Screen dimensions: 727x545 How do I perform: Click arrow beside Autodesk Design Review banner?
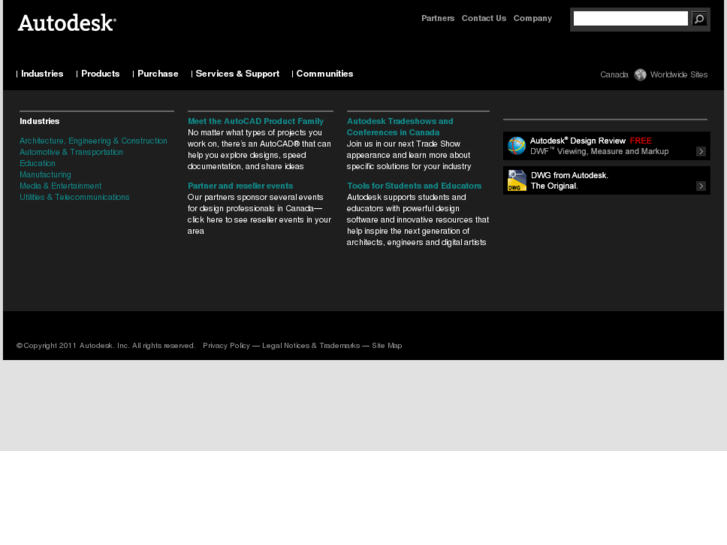(701, 152)
